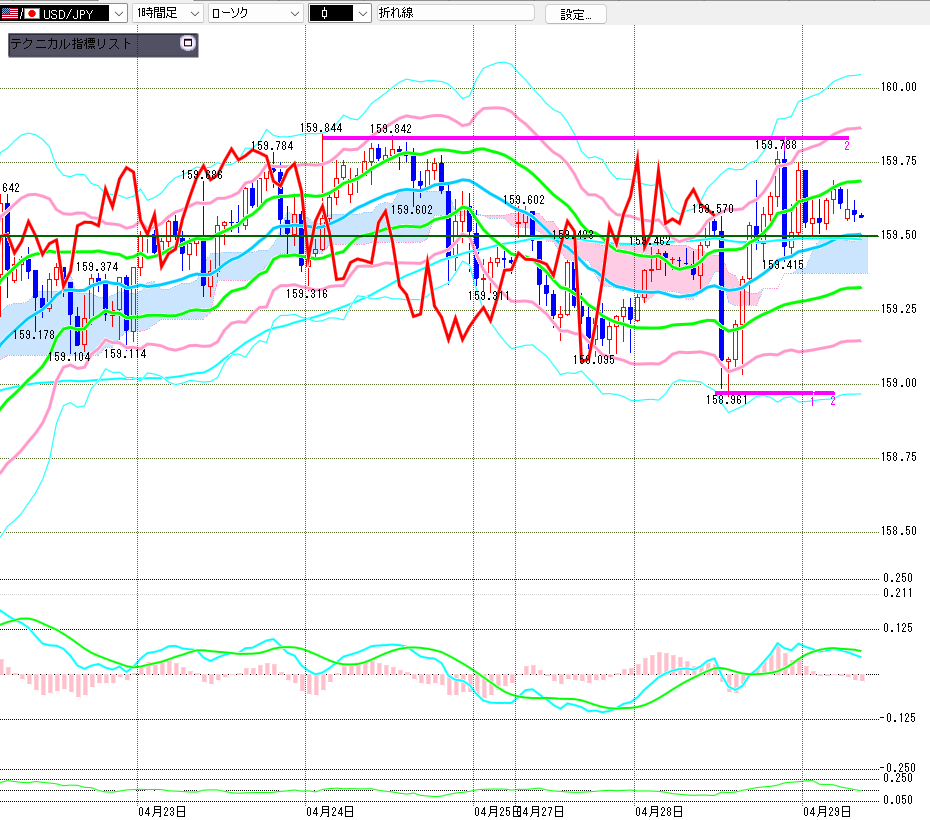Click the Japan flag icon
This screenshot has height=820, width=930.
pos(31,13)
